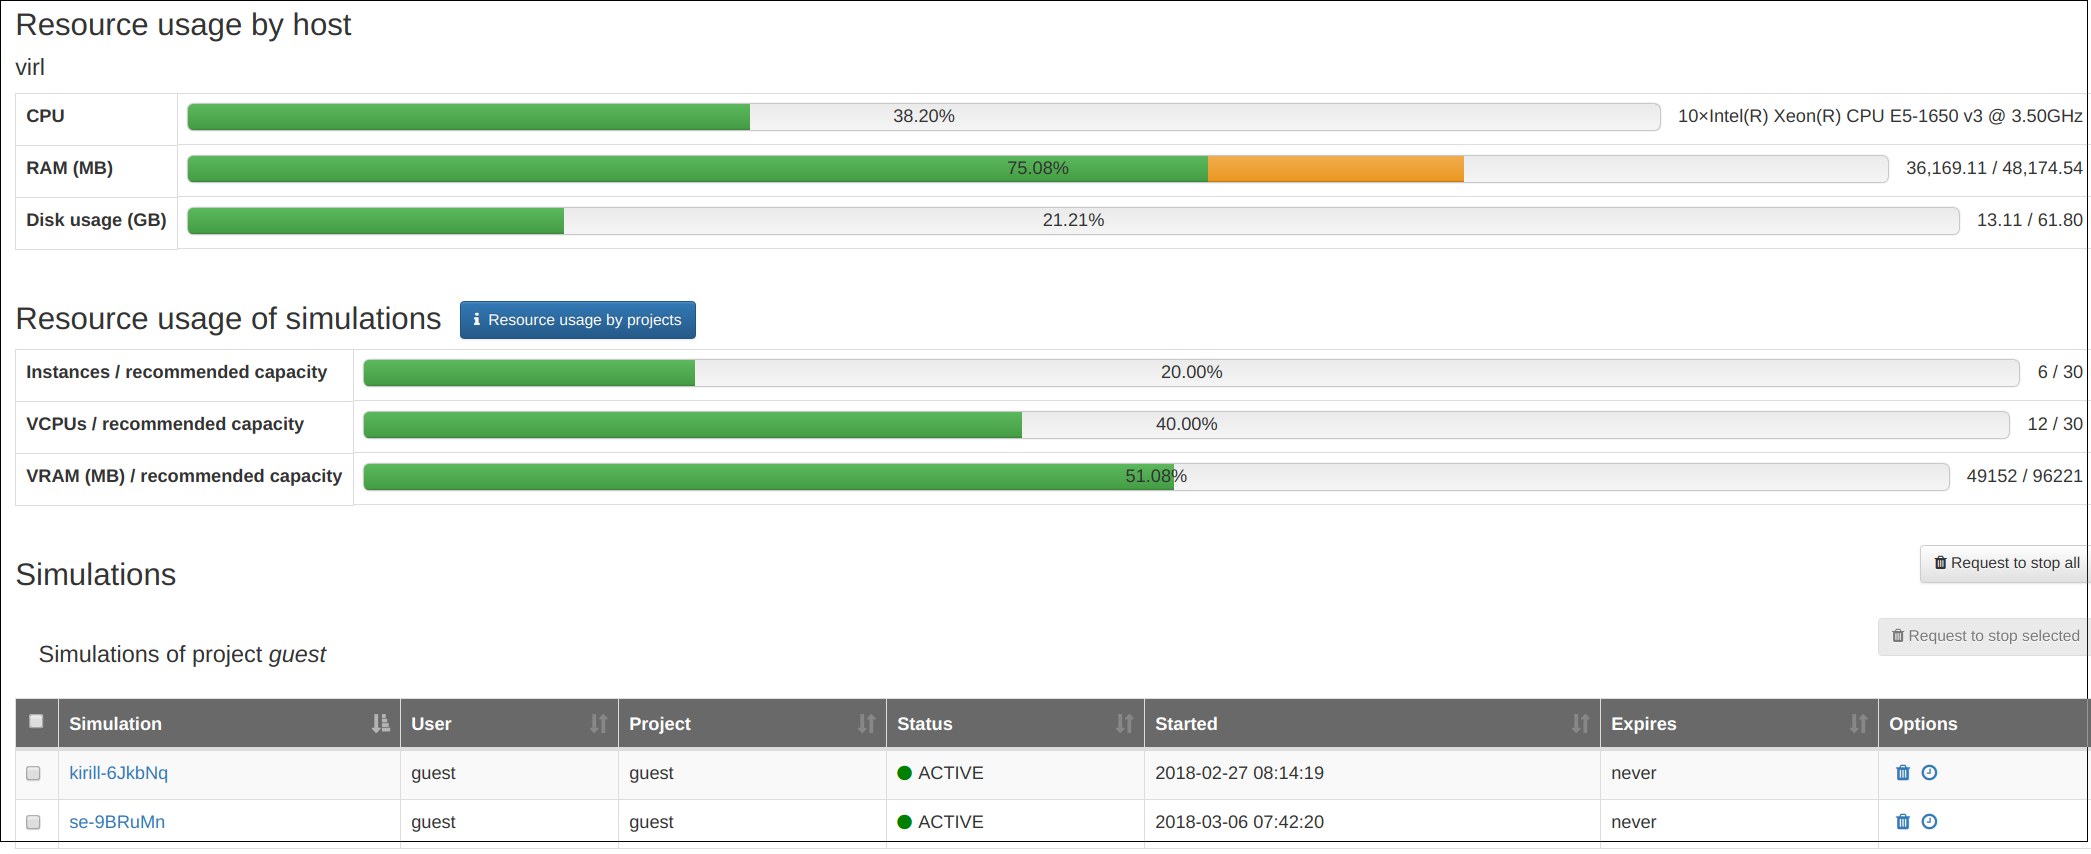Click the RAM value 36,169.11 / 48,174.54
Screen dimensions: 2091x854
coord(1994,168)
